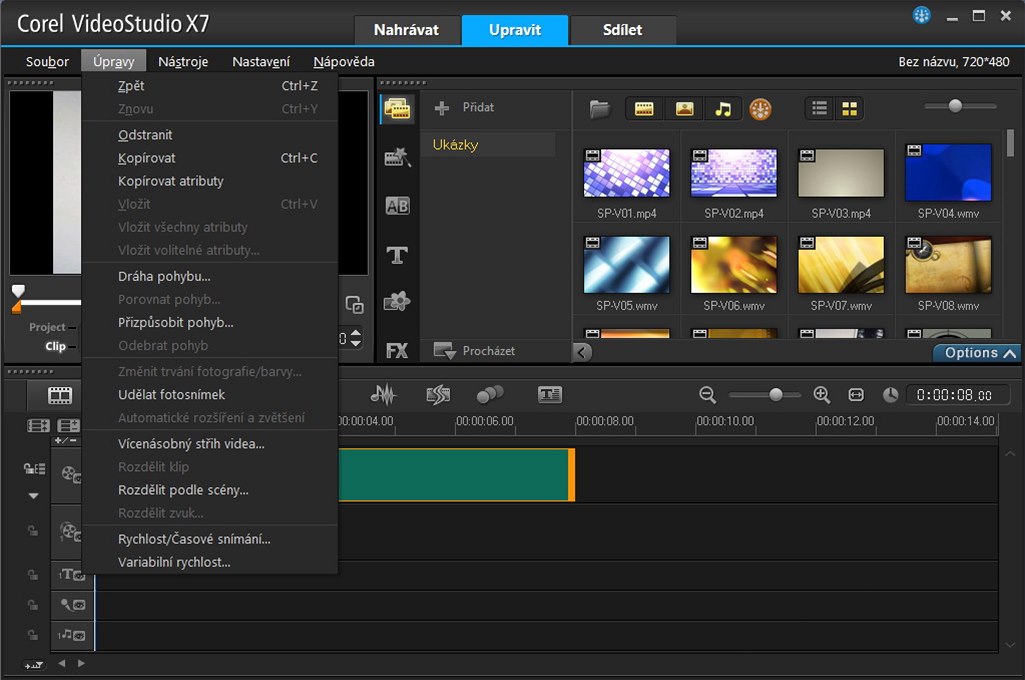Click the audio mixer waveform icon
Viewport: 1025px width, 680px height.
(382, 395)
